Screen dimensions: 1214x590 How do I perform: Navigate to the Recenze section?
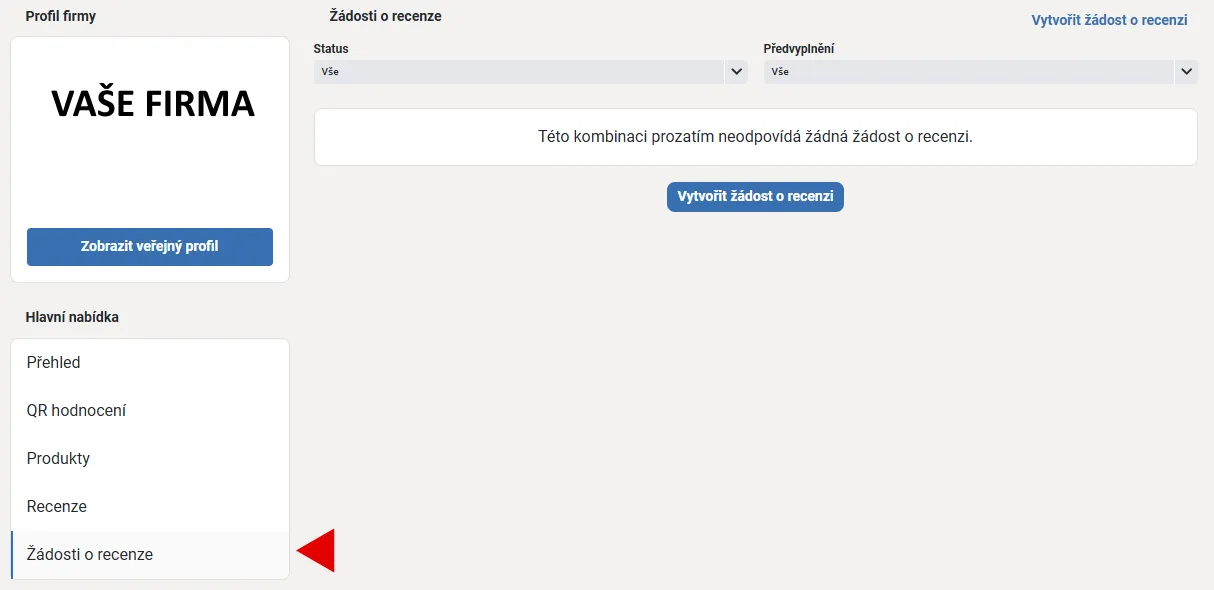(57, 507)
